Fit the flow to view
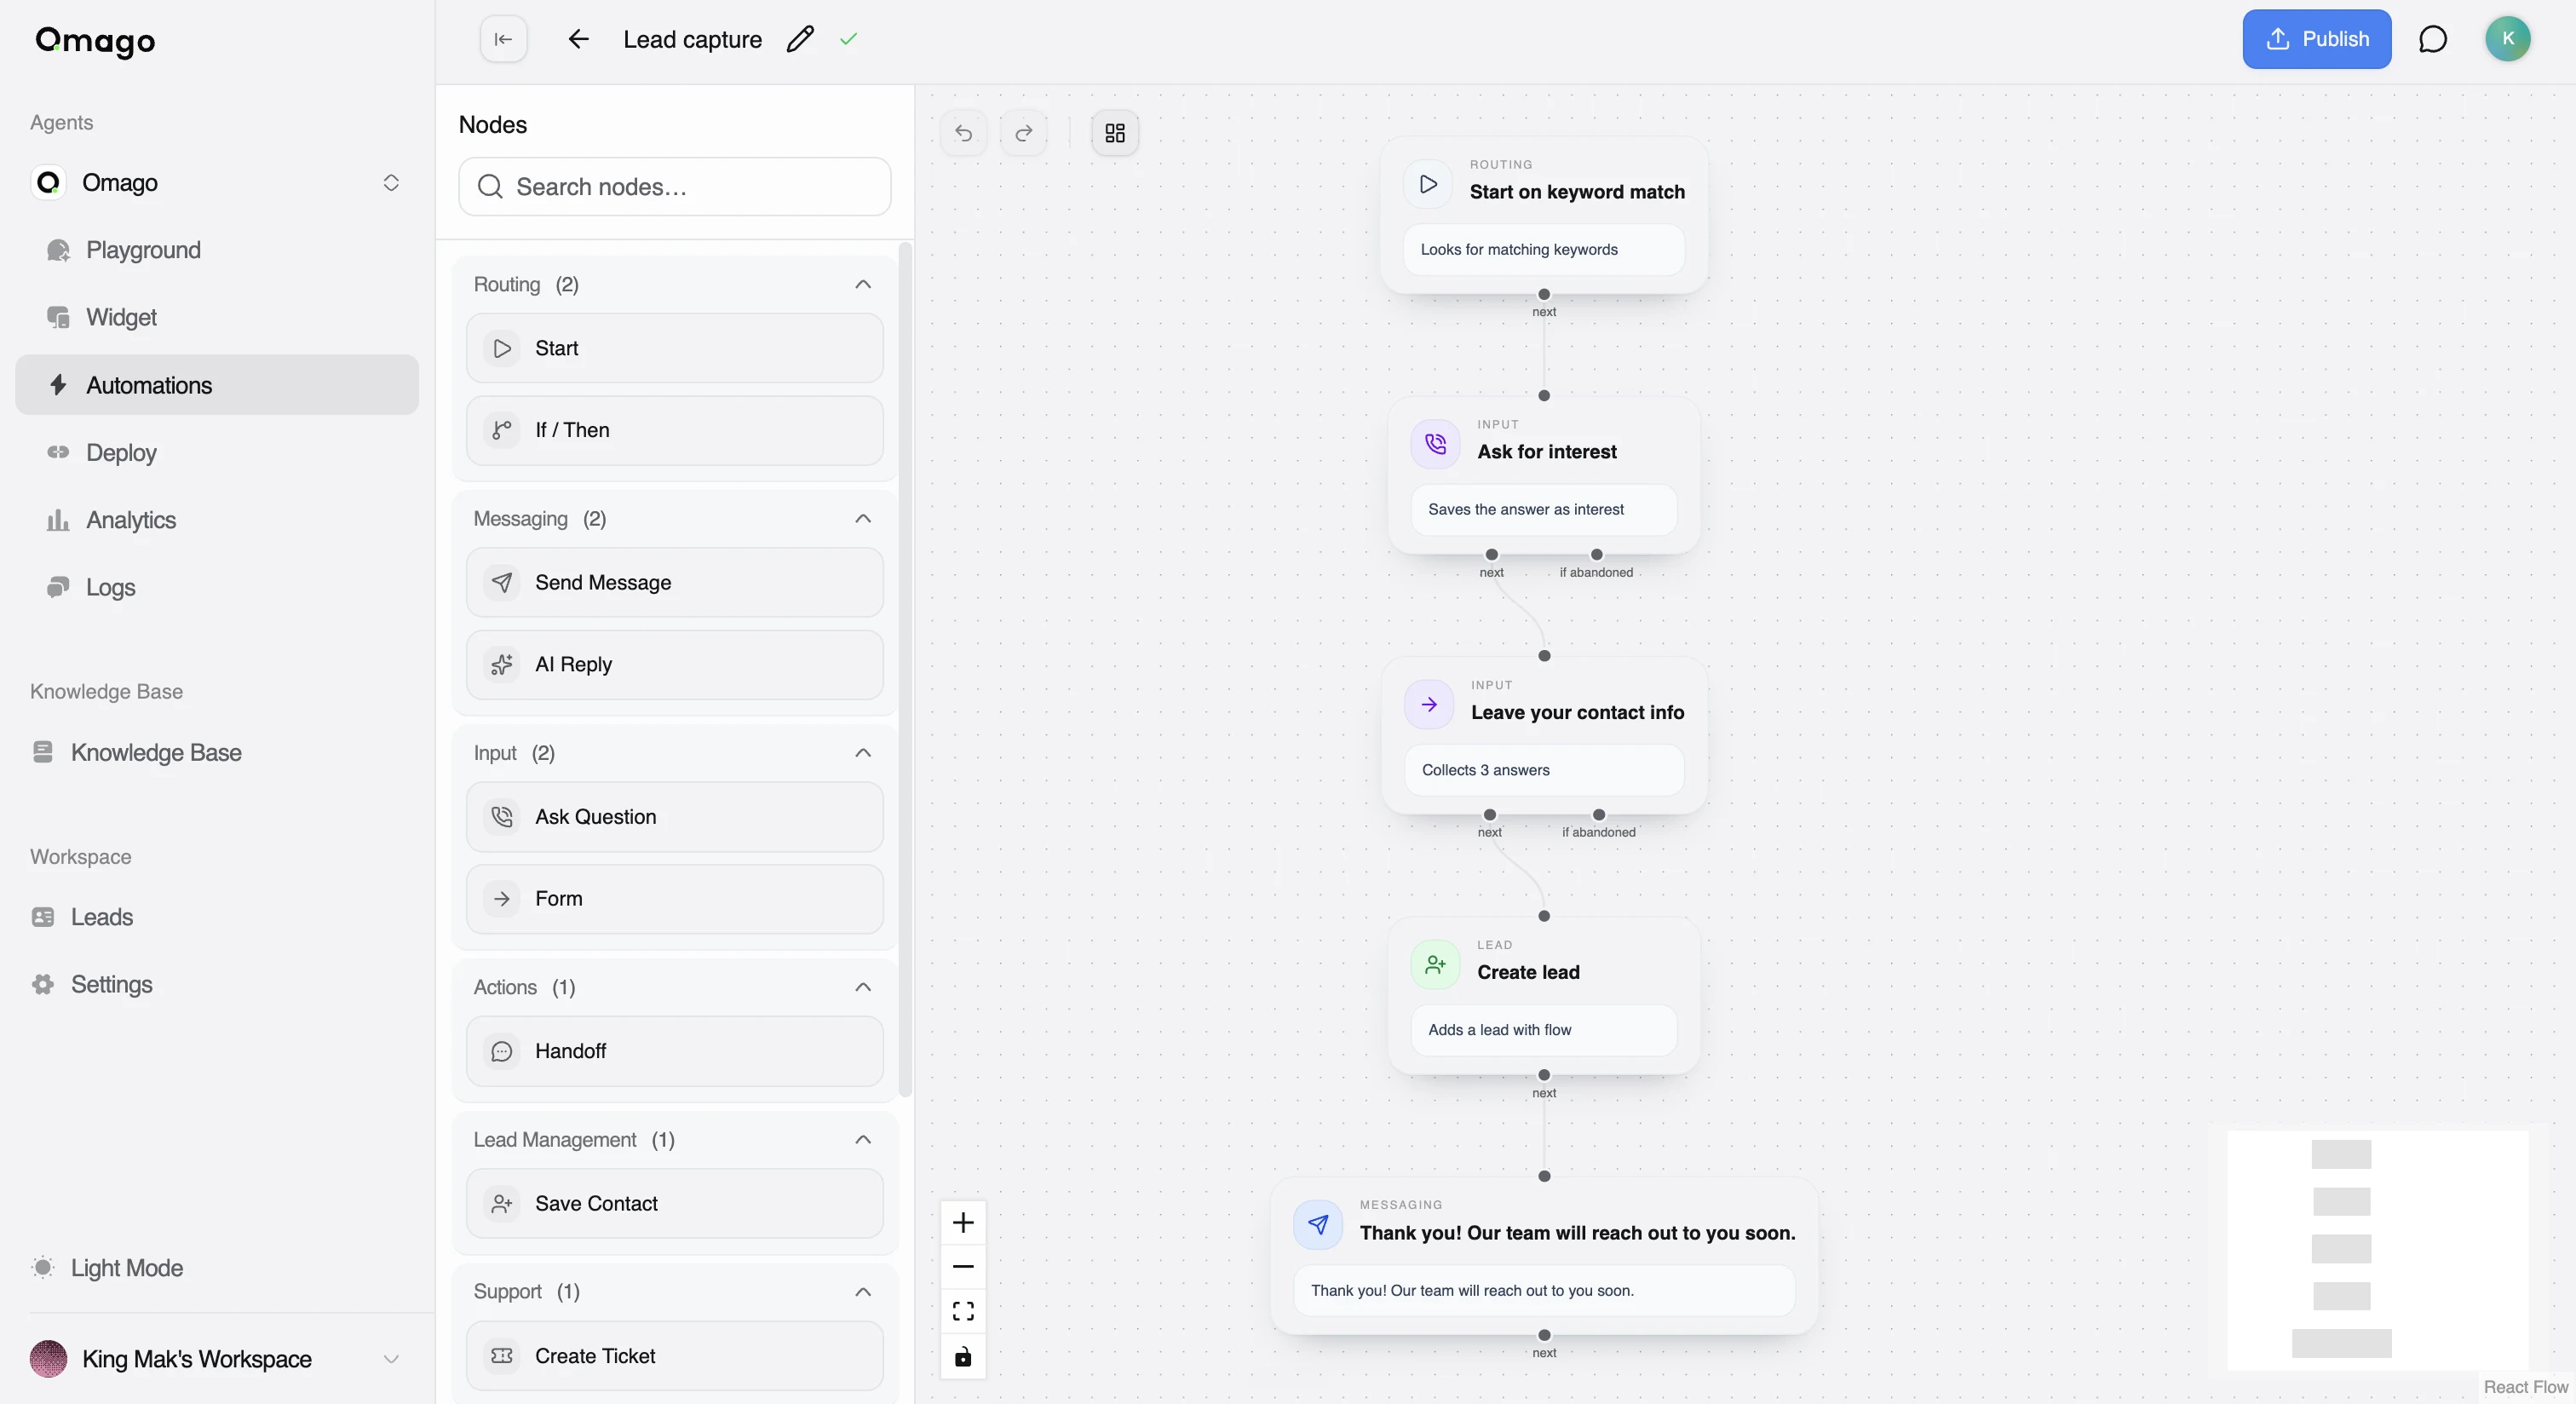The image size is (2576, 1404). click(x=963, y=1311)
